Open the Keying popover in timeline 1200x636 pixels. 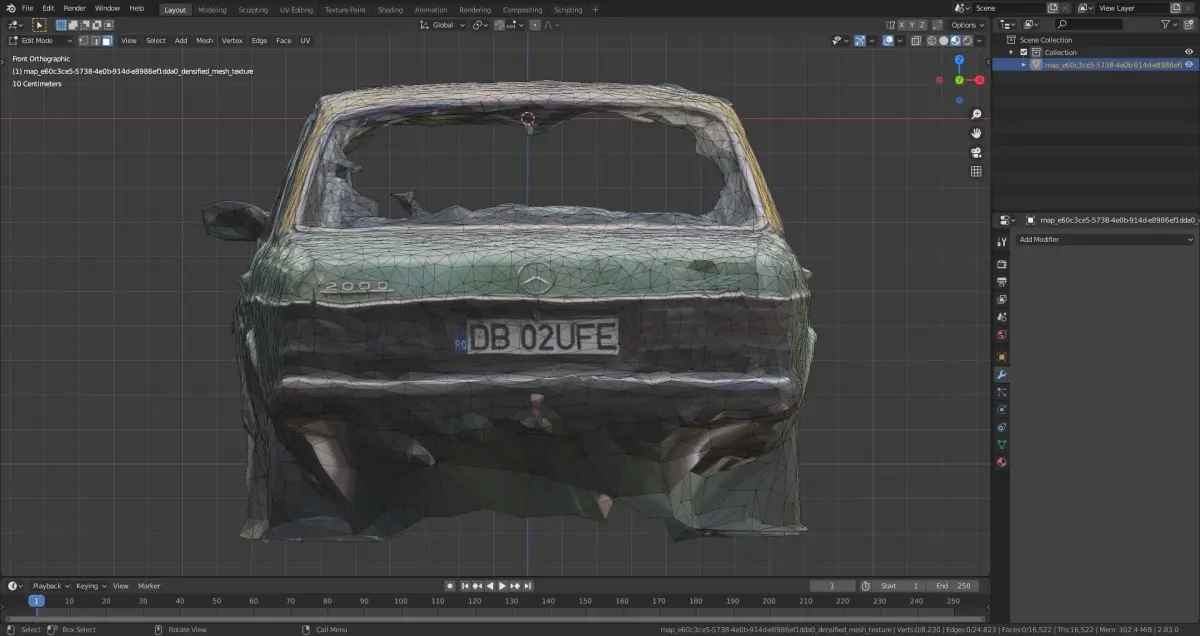(90, 586)
